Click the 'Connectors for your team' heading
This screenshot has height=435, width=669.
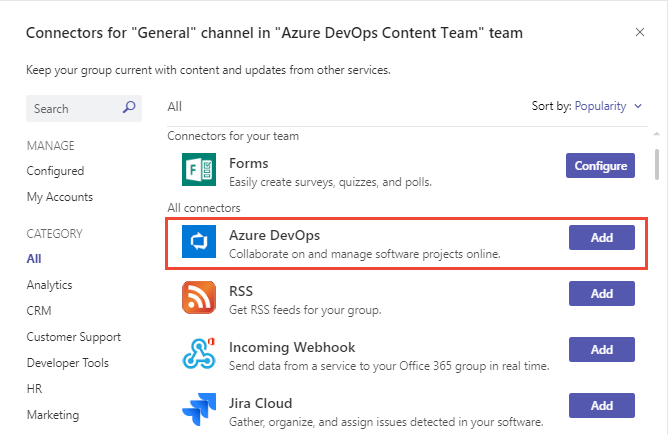[x=233, y=136]
